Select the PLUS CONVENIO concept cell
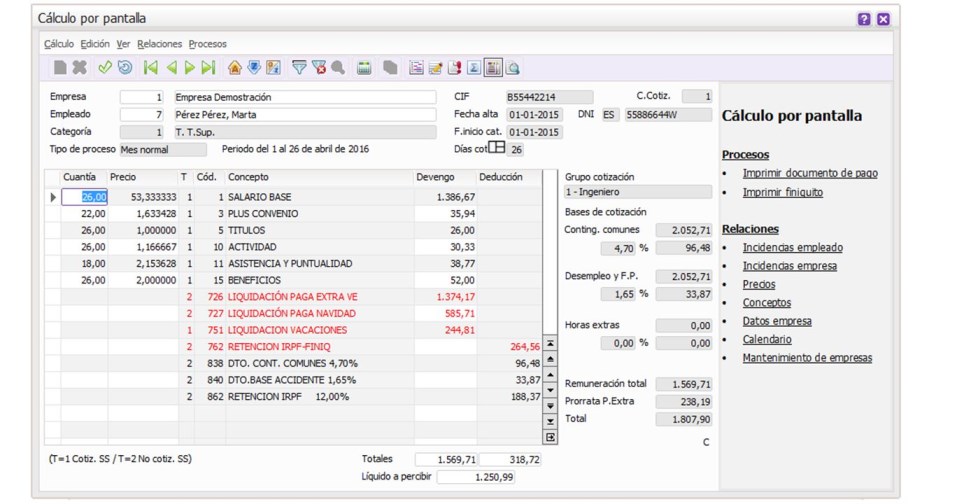Screen dimensions: 971x504 (x=320, y=214)
